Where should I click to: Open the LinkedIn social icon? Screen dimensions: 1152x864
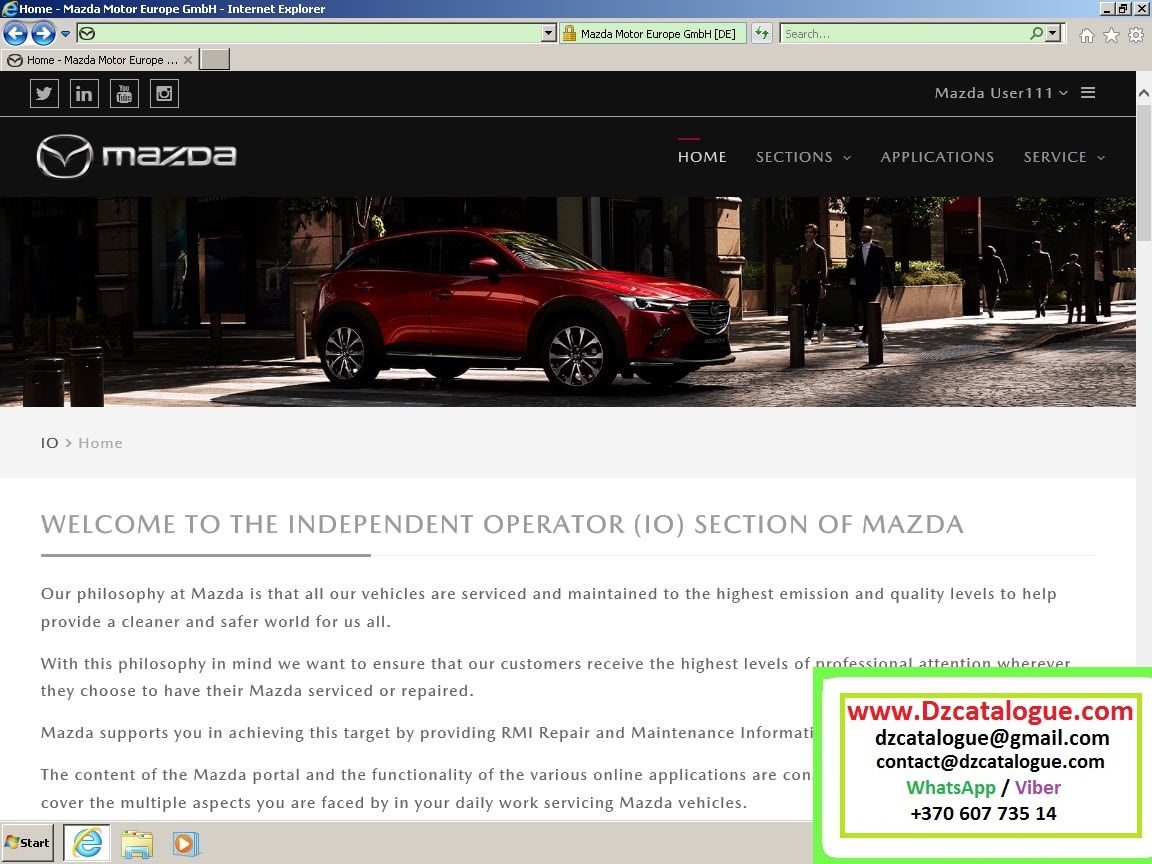84,93
